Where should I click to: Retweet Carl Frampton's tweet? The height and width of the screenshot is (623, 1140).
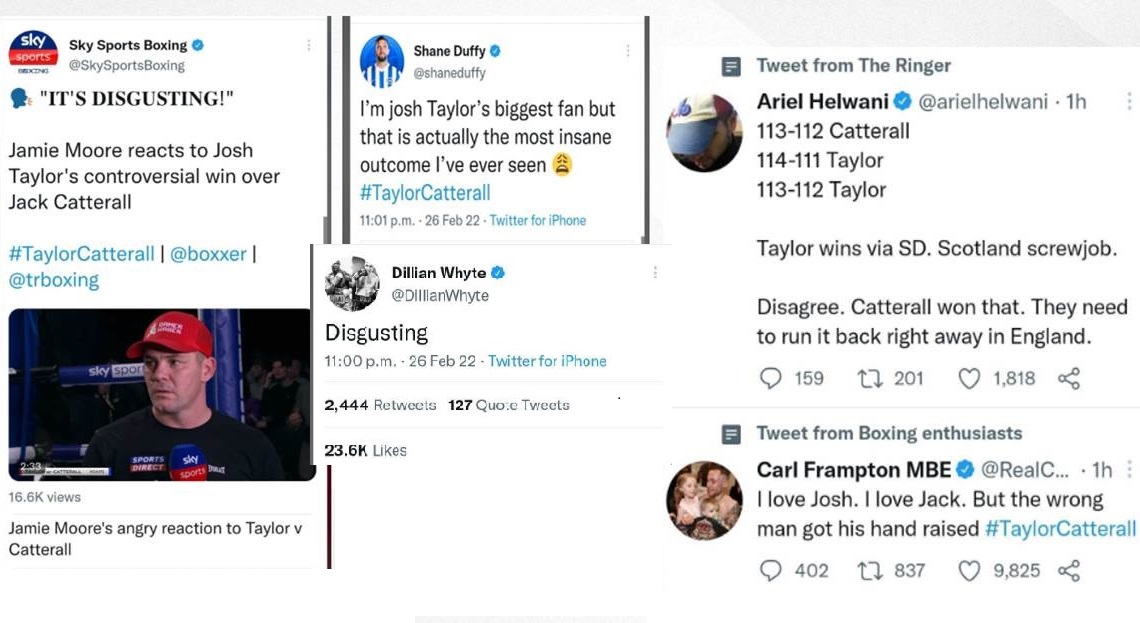click(x=870, y=570)
